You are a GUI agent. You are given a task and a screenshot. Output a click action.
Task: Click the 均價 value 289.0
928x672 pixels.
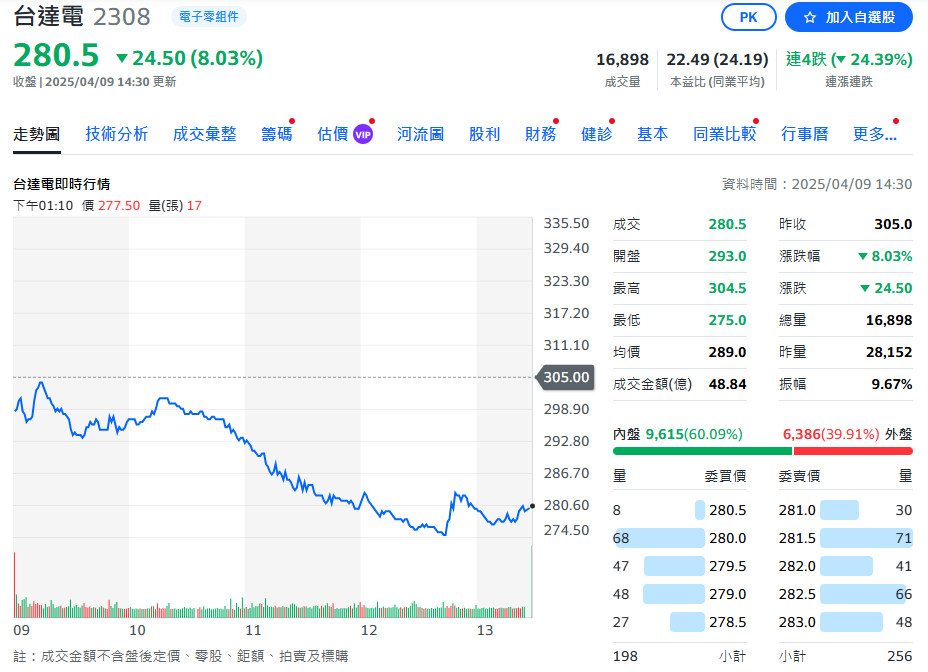pos(727,352)
